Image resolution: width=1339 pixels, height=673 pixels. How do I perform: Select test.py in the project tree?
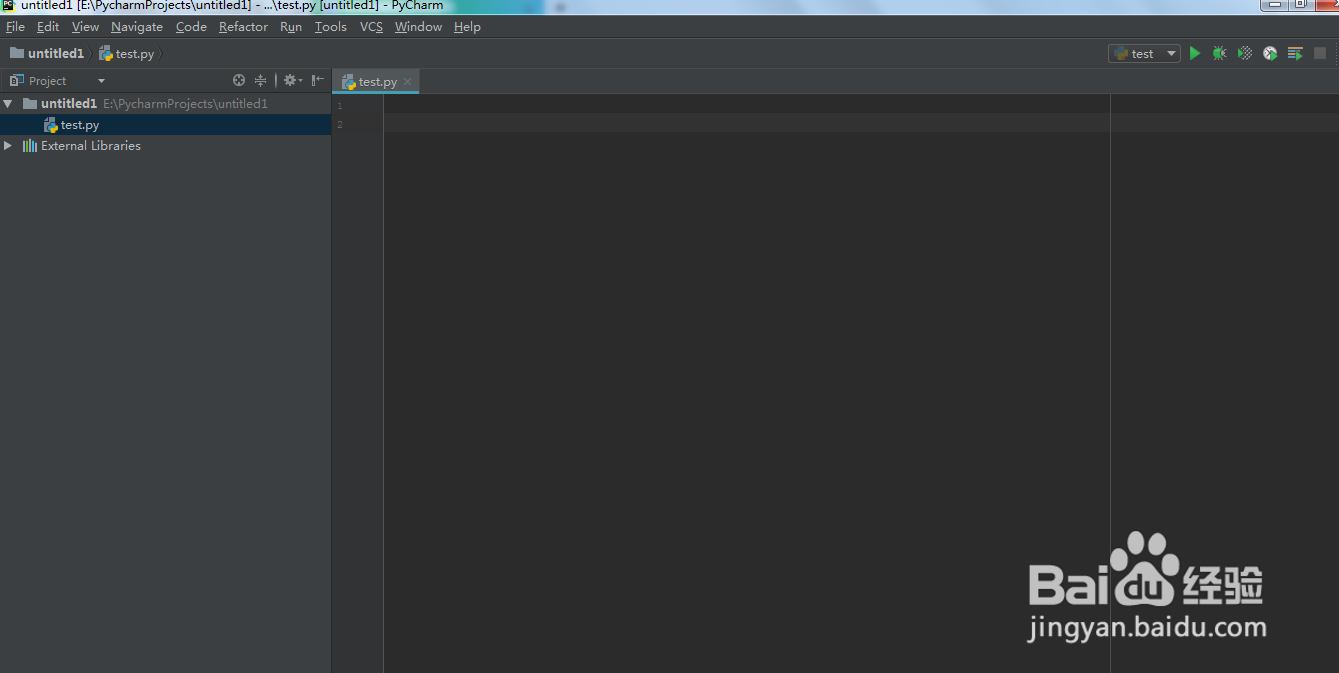point(165,125)
